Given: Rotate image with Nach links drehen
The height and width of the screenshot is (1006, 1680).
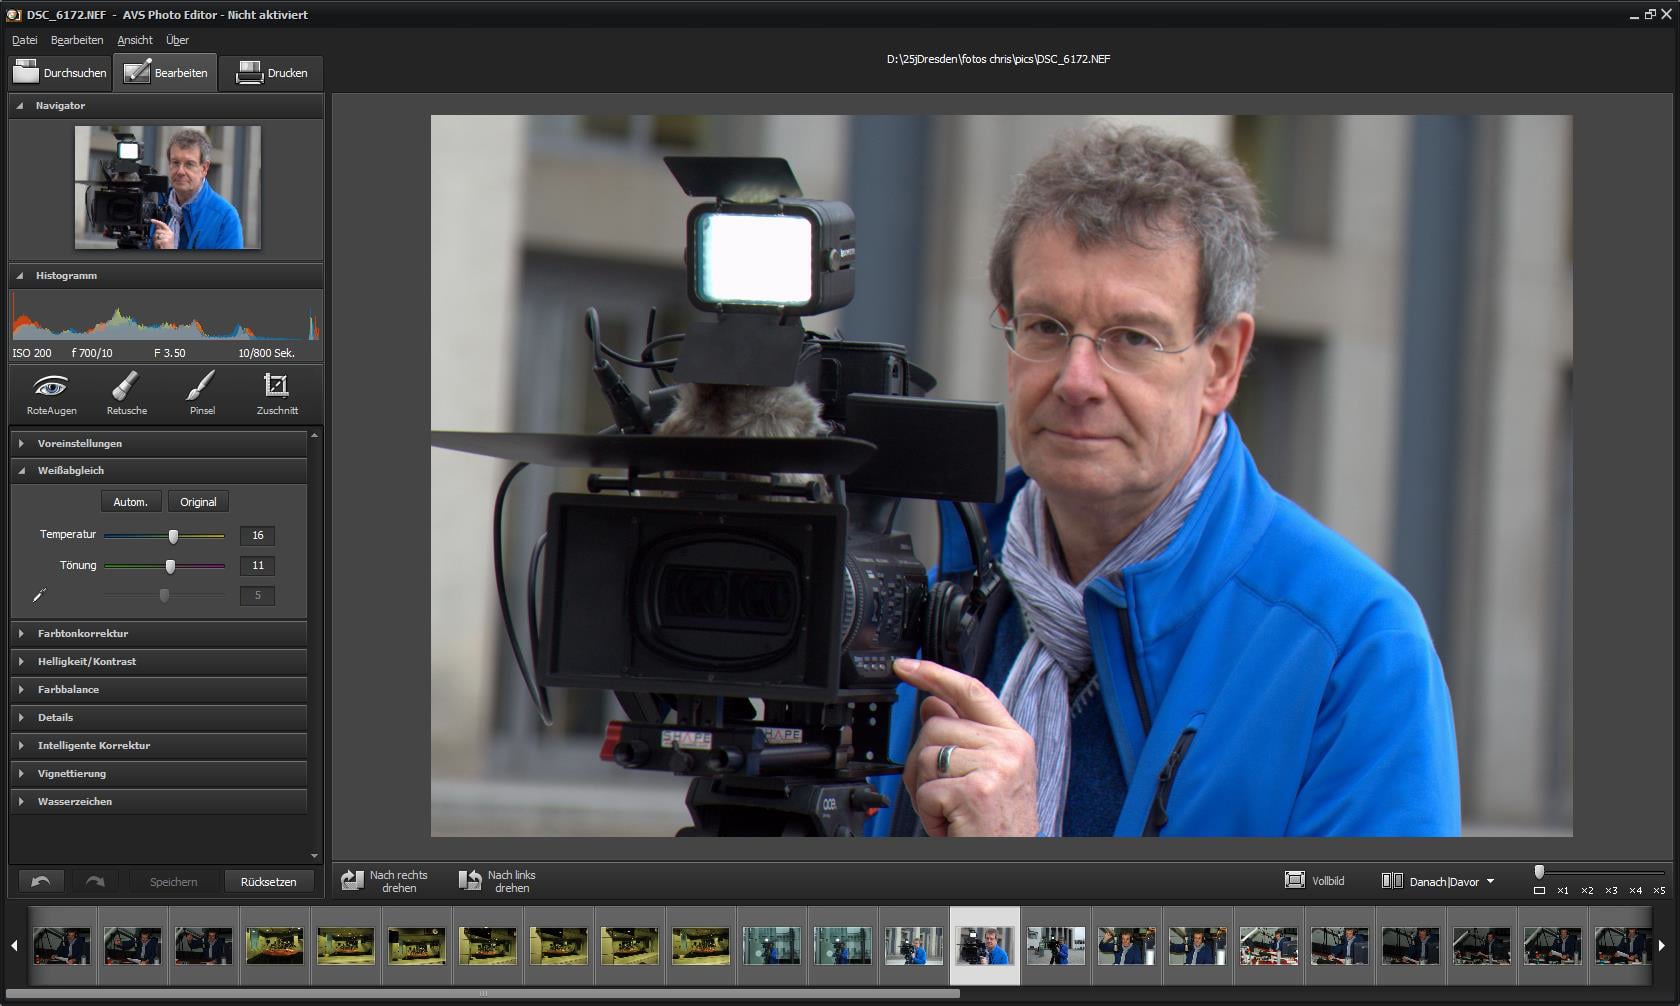Looking at the screenshot, I should tap(498, 881).
